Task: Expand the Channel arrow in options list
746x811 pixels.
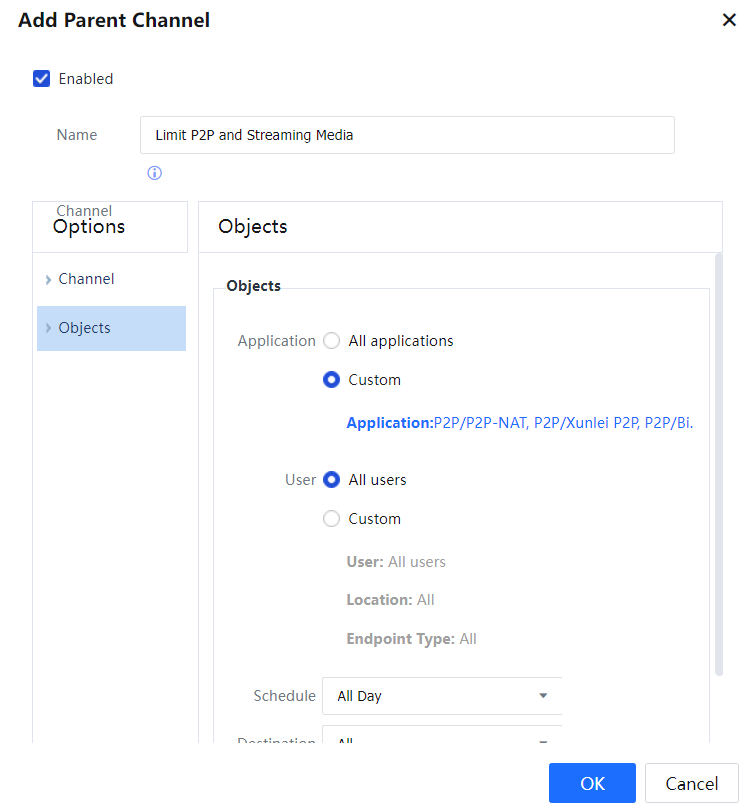Action: (48, 280)
